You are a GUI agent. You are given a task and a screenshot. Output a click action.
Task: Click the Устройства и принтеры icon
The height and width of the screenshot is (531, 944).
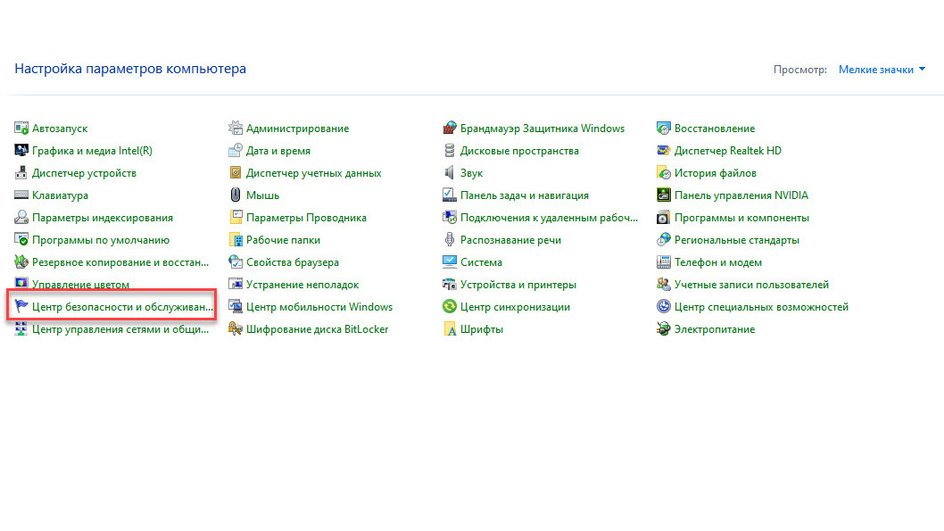pyautogui.click(x=450, y=284)
